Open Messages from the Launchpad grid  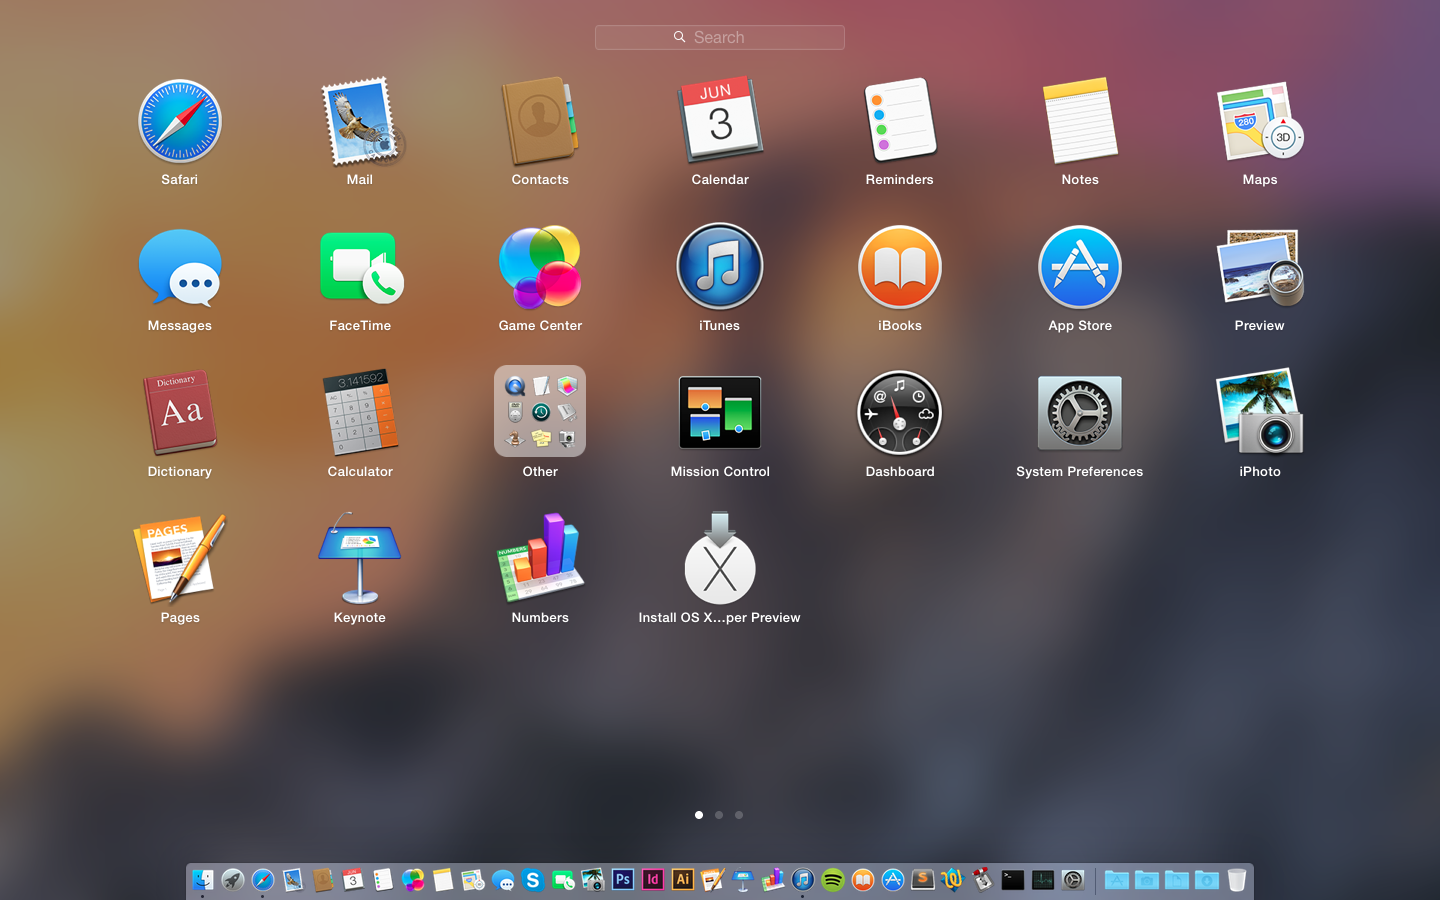click(180, 267)
